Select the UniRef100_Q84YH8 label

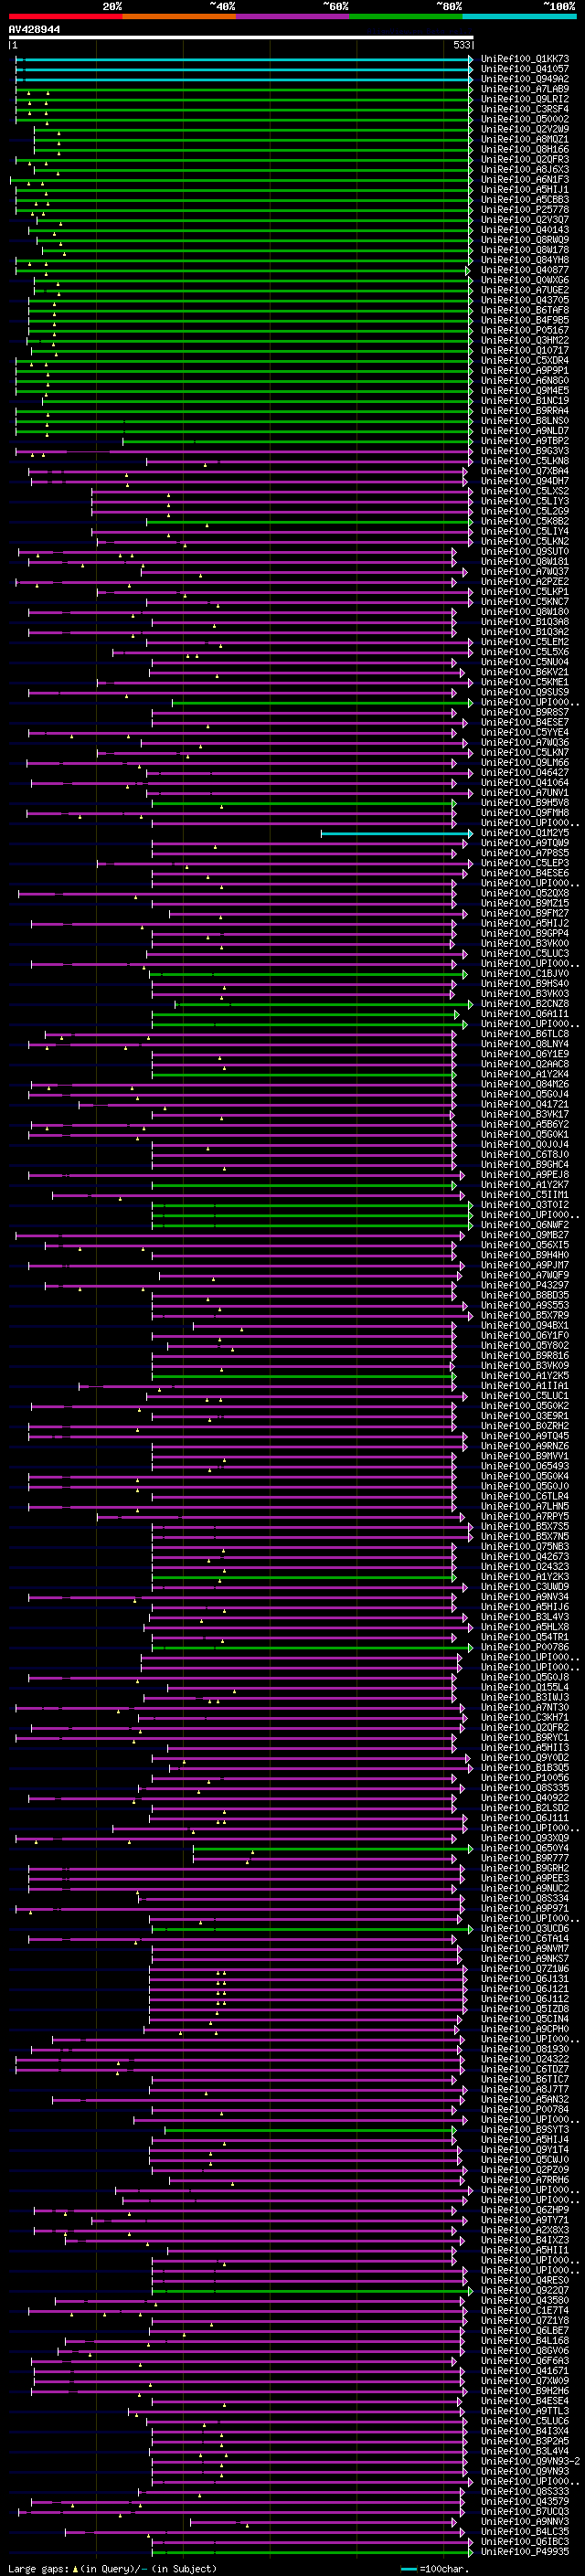525,260
